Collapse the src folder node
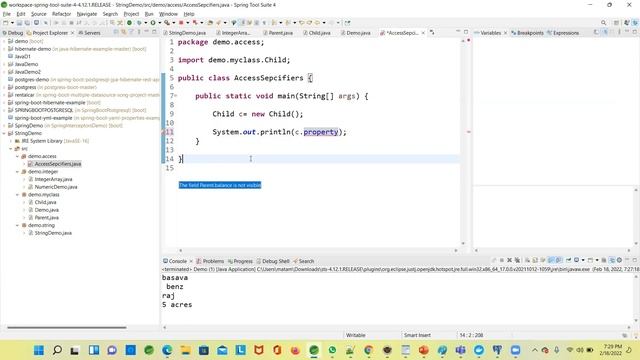Screen dimensions: 640x360 tap(11, 149)
